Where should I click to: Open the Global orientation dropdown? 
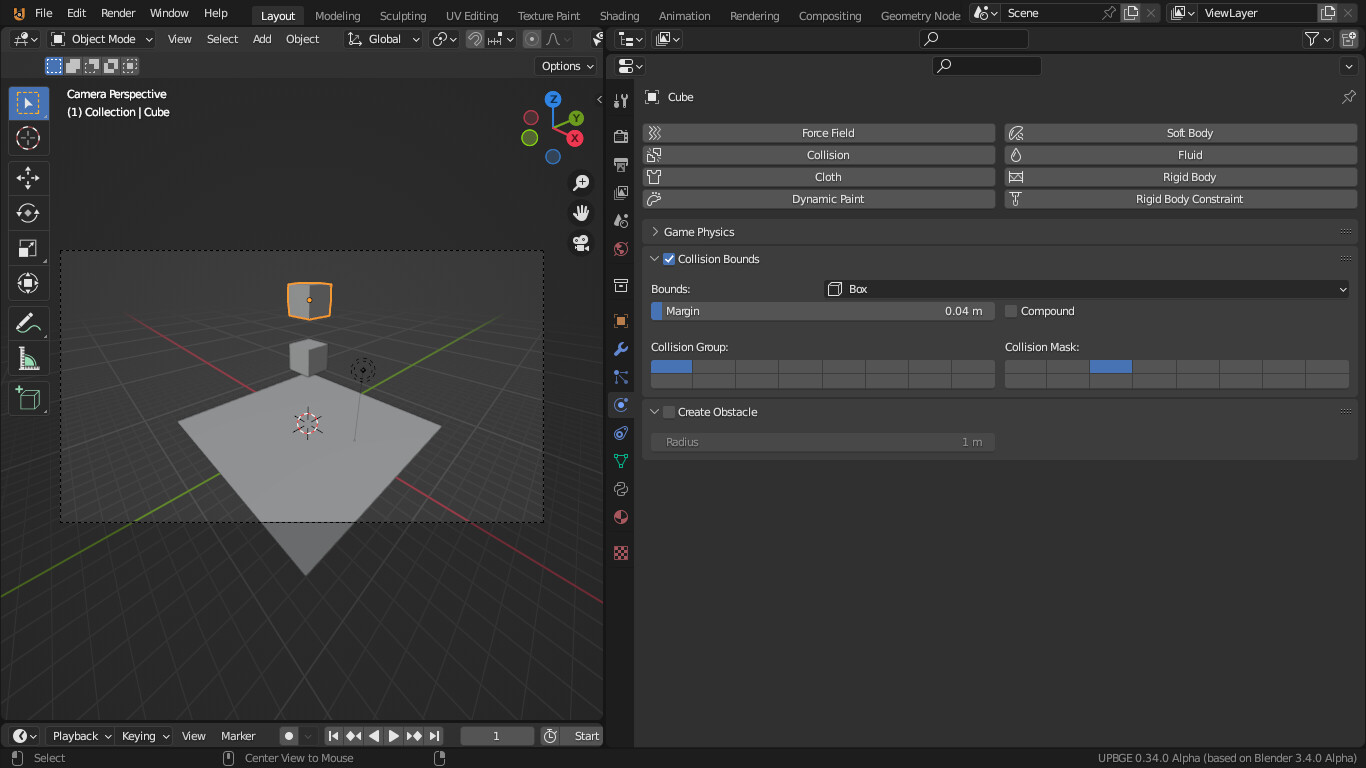[x=385, y=39]
